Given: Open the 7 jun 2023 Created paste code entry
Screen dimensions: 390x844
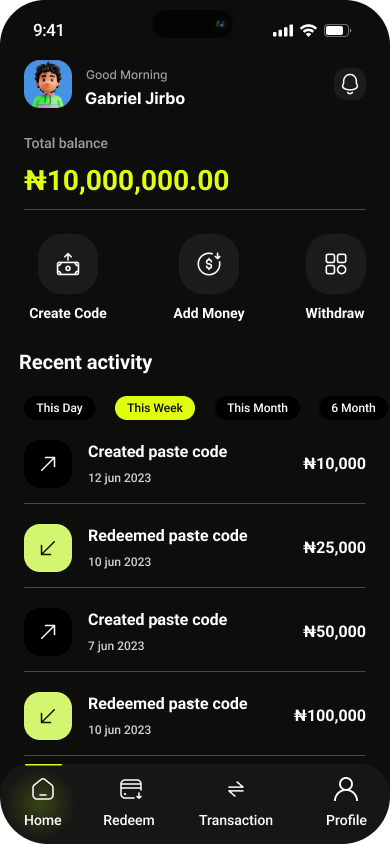Looking at the screenshot, I should [195, 631].
